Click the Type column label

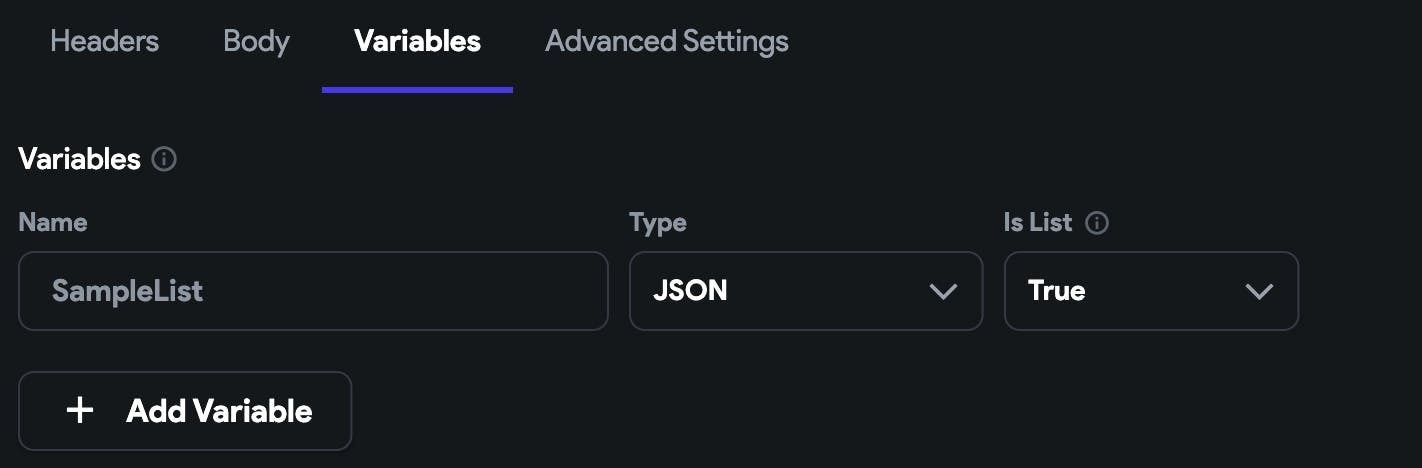pyautogui.click(x=657, y=222)
